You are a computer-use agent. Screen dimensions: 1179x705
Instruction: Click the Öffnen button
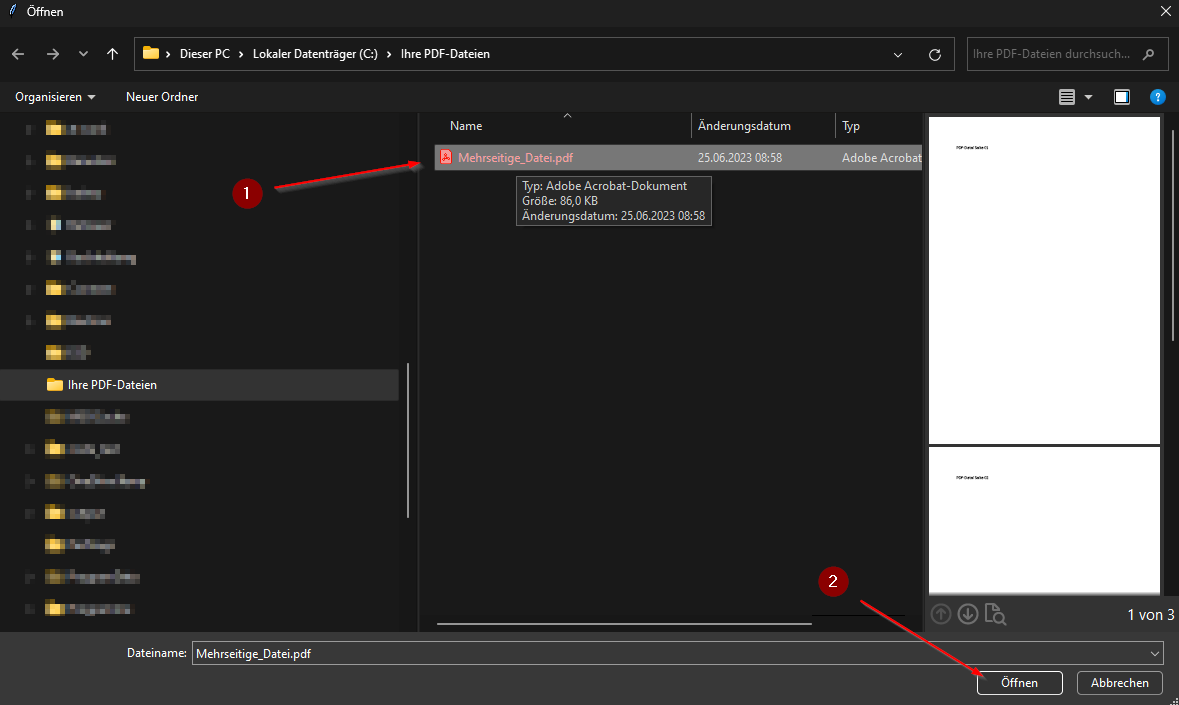tap(1019, 683)
